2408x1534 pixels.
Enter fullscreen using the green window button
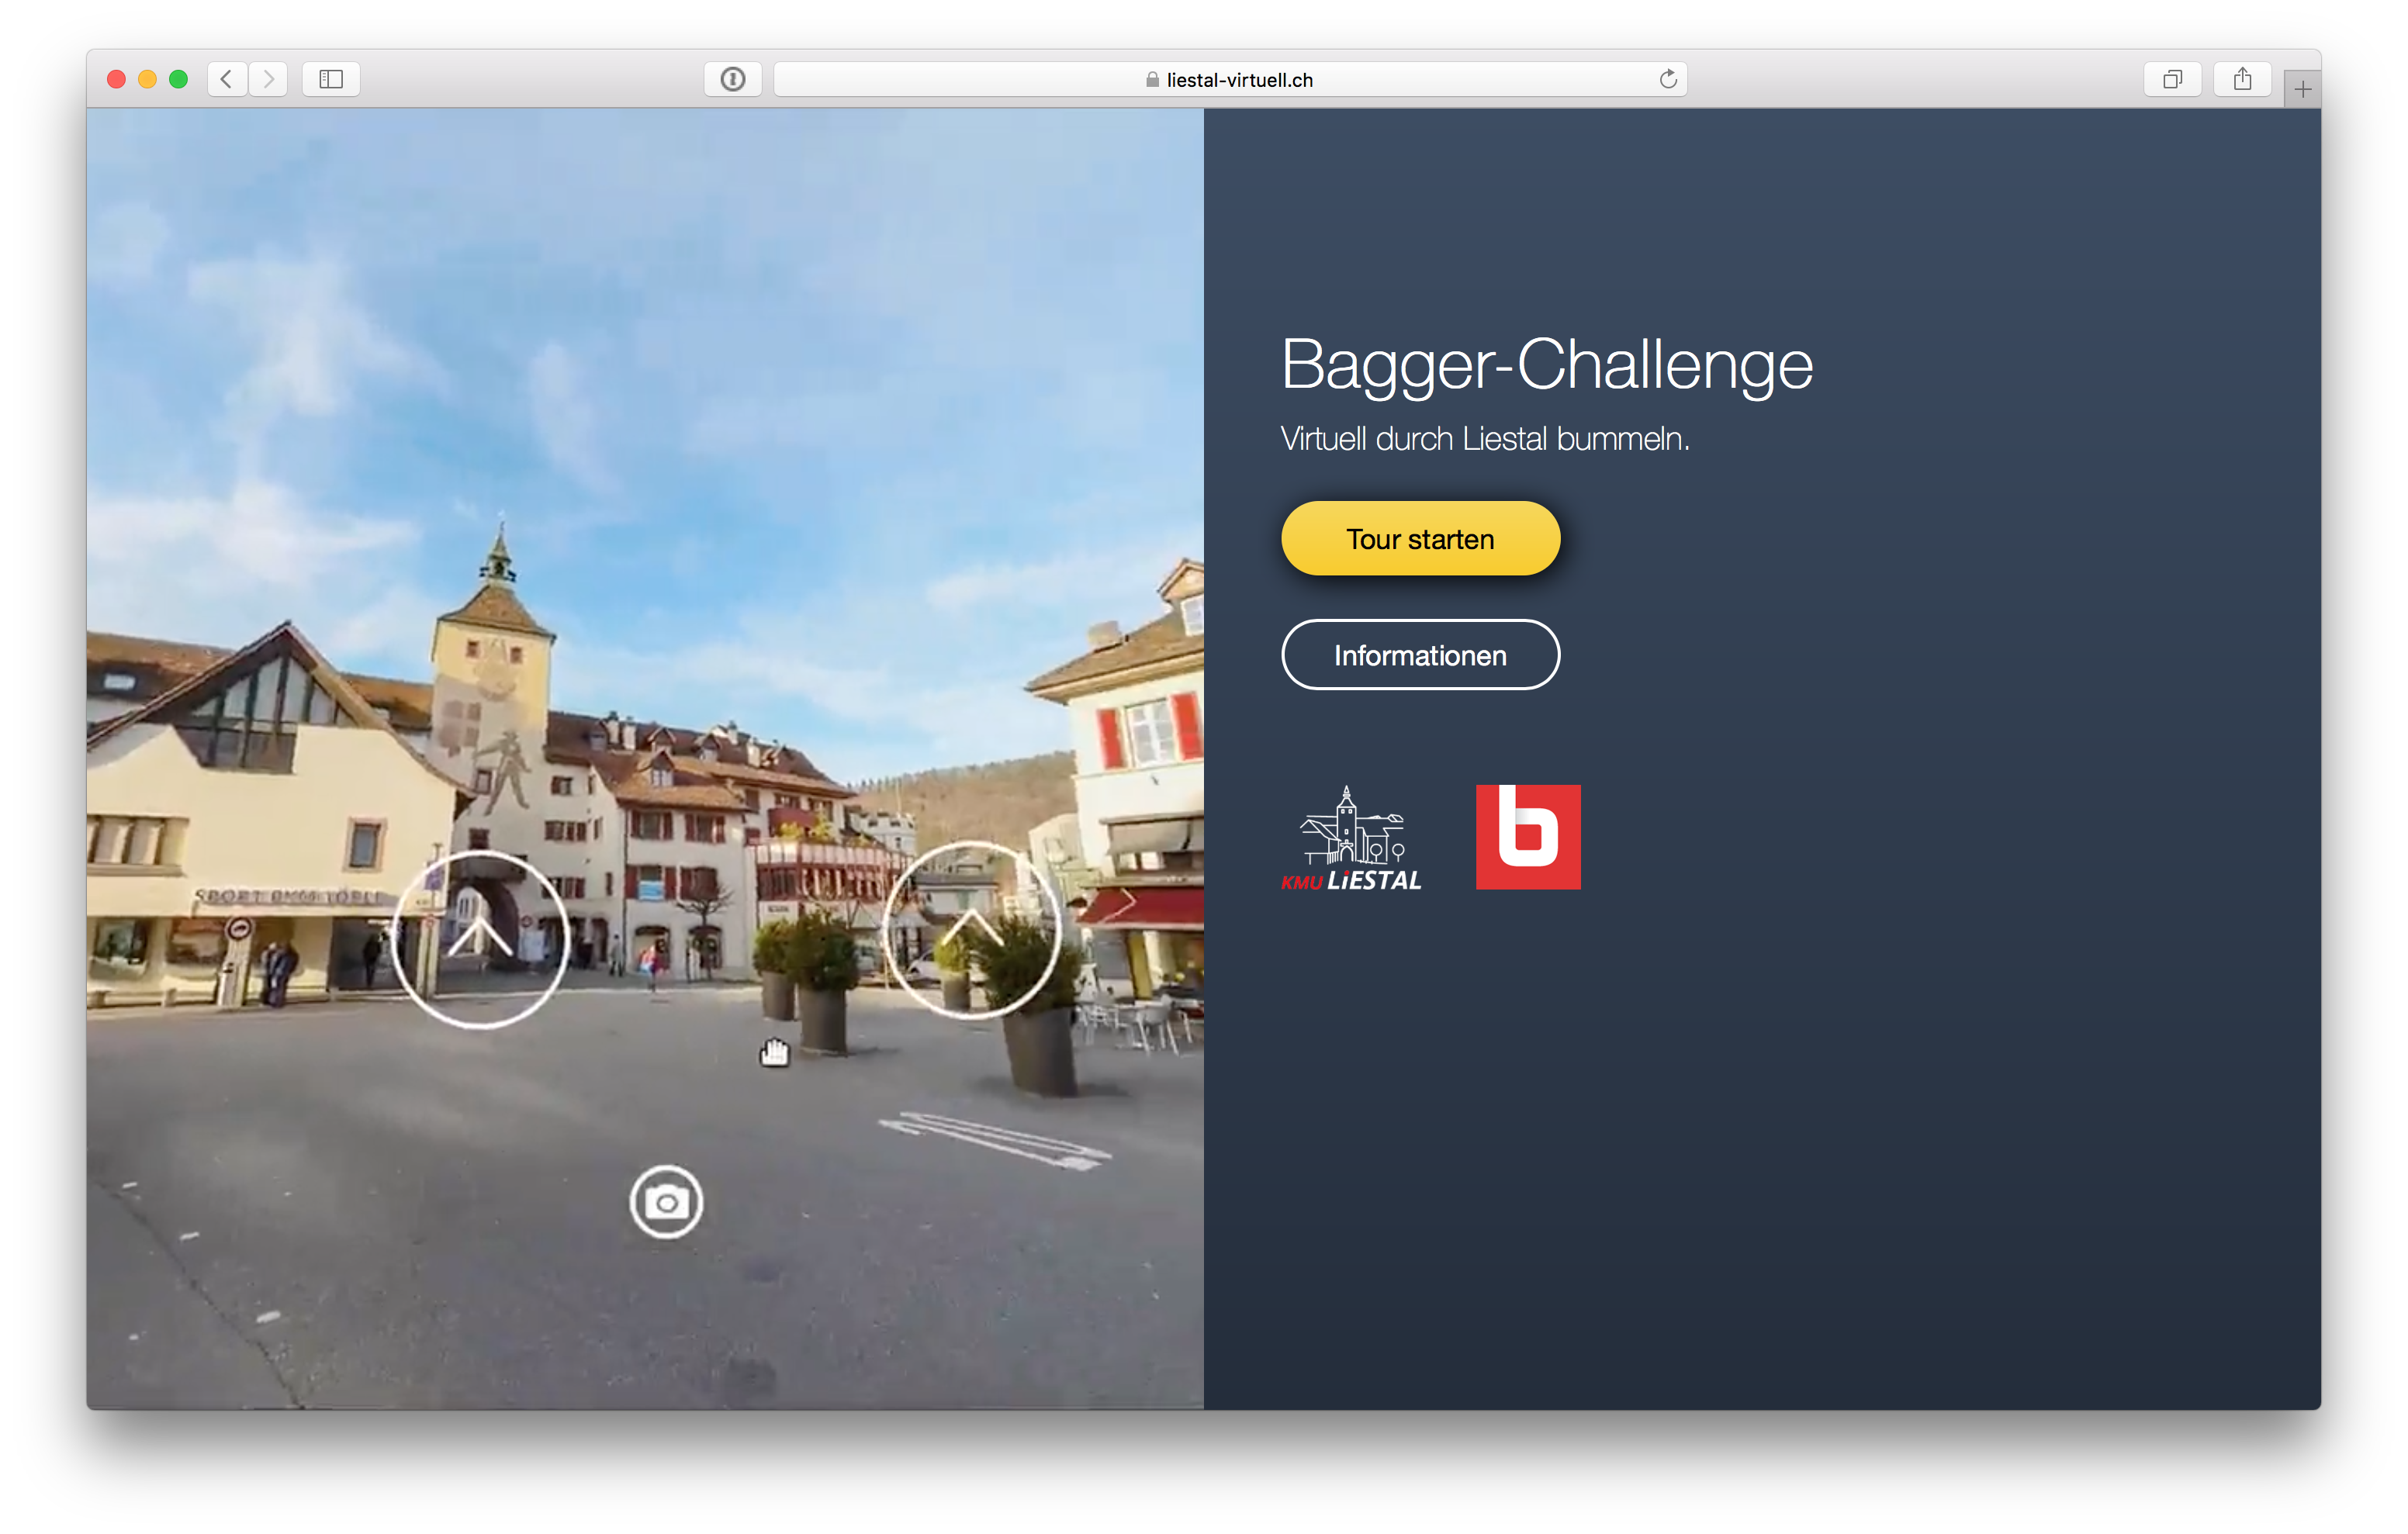pyautogui.click(x=179, y=79)
